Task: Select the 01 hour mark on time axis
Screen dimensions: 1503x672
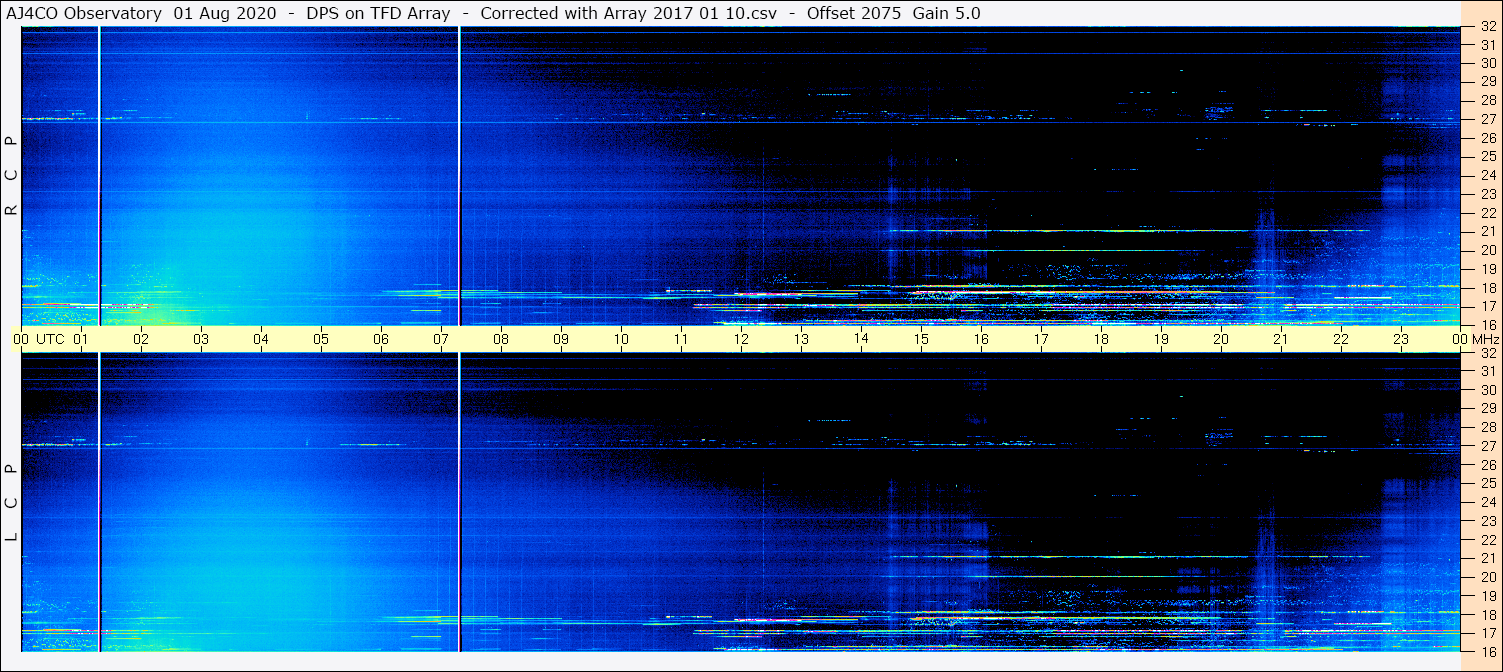Action: tap(81, 339)
